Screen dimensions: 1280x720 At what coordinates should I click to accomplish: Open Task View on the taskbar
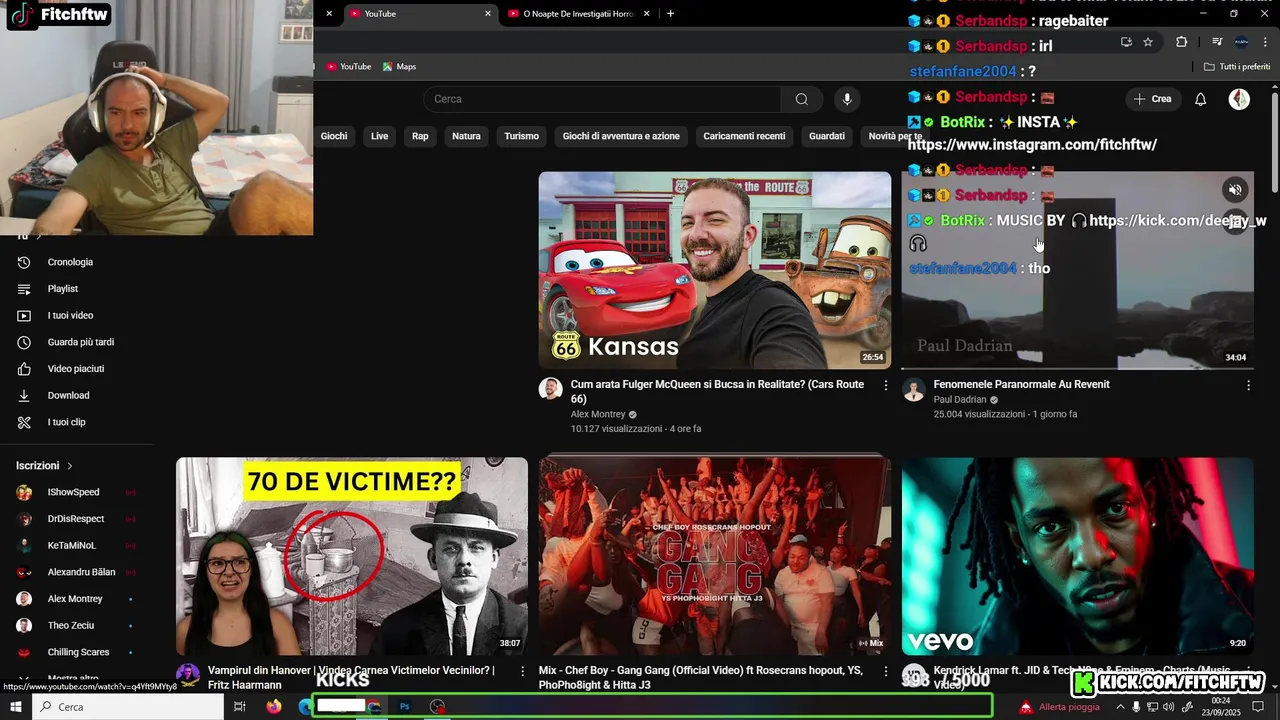pyautogui.click(x=240, y=707)
